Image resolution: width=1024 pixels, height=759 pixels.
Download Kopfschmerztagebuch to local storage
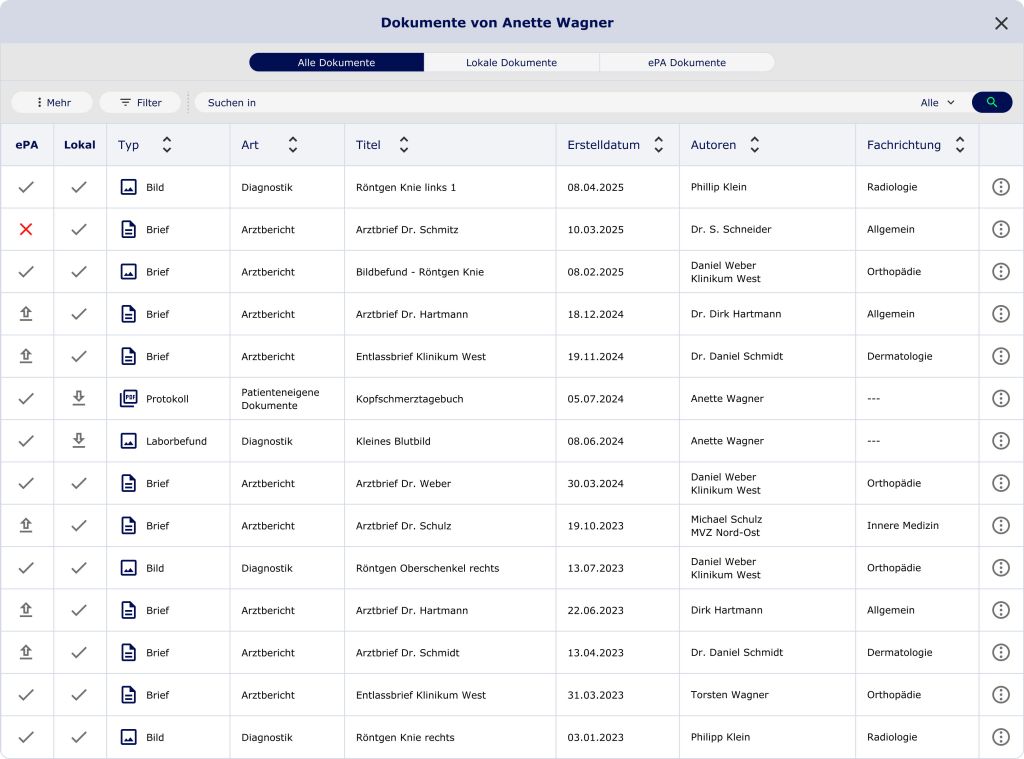click(x=79, y=398)
